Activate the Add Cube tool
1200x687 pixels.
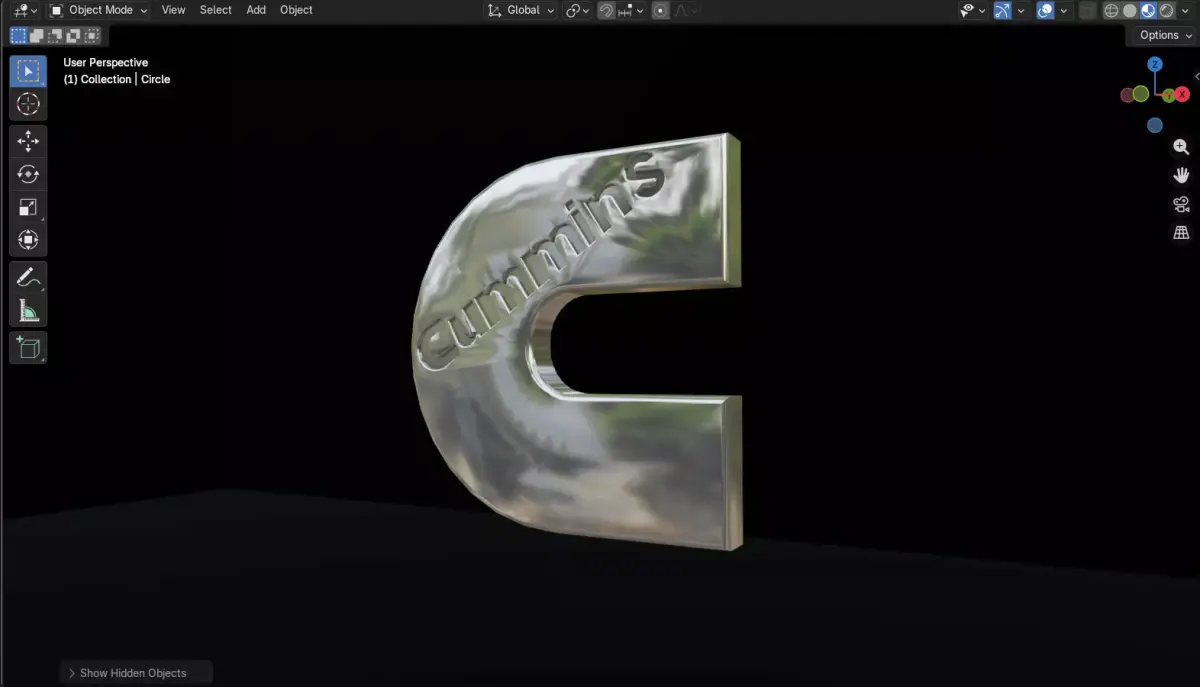point(28,347)
